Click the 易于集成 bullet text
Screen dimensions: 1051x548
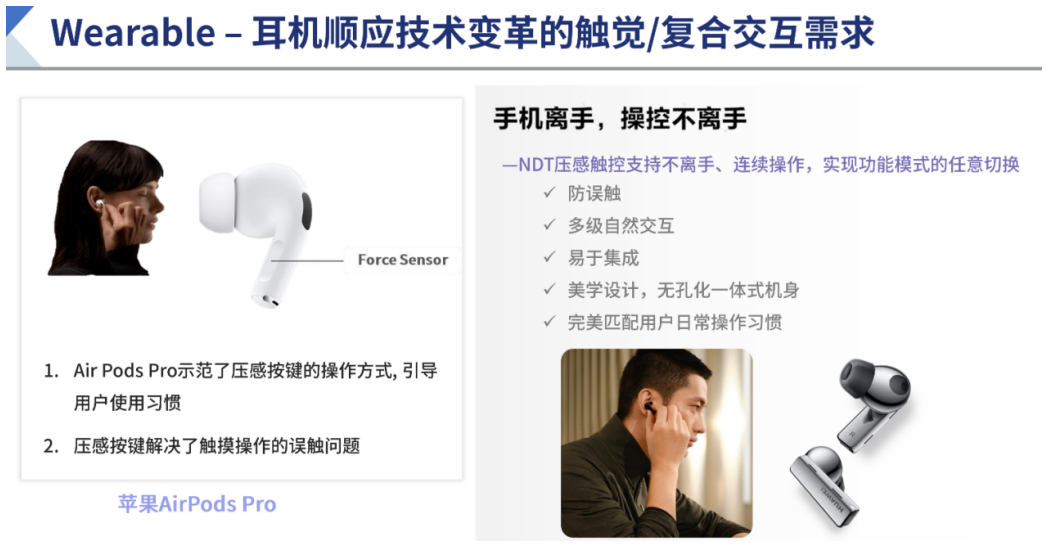pyautogui.click(x=603, y=257)
